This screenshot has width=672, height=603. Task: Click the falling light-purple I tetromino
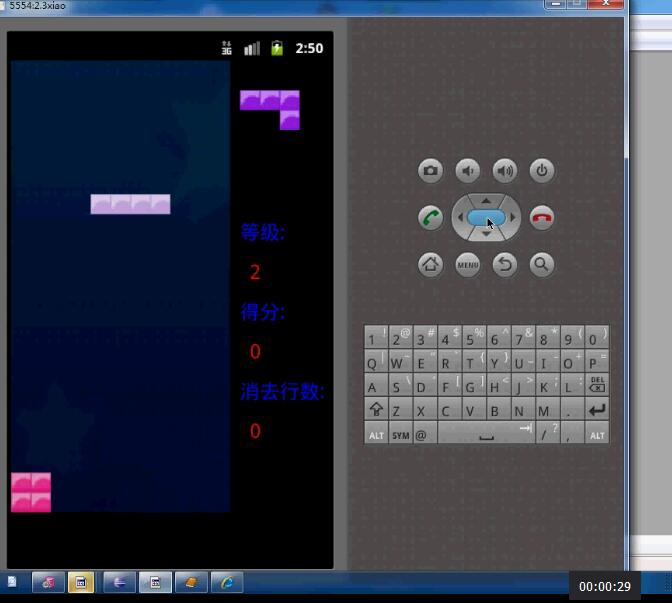[x=130, y=204]
